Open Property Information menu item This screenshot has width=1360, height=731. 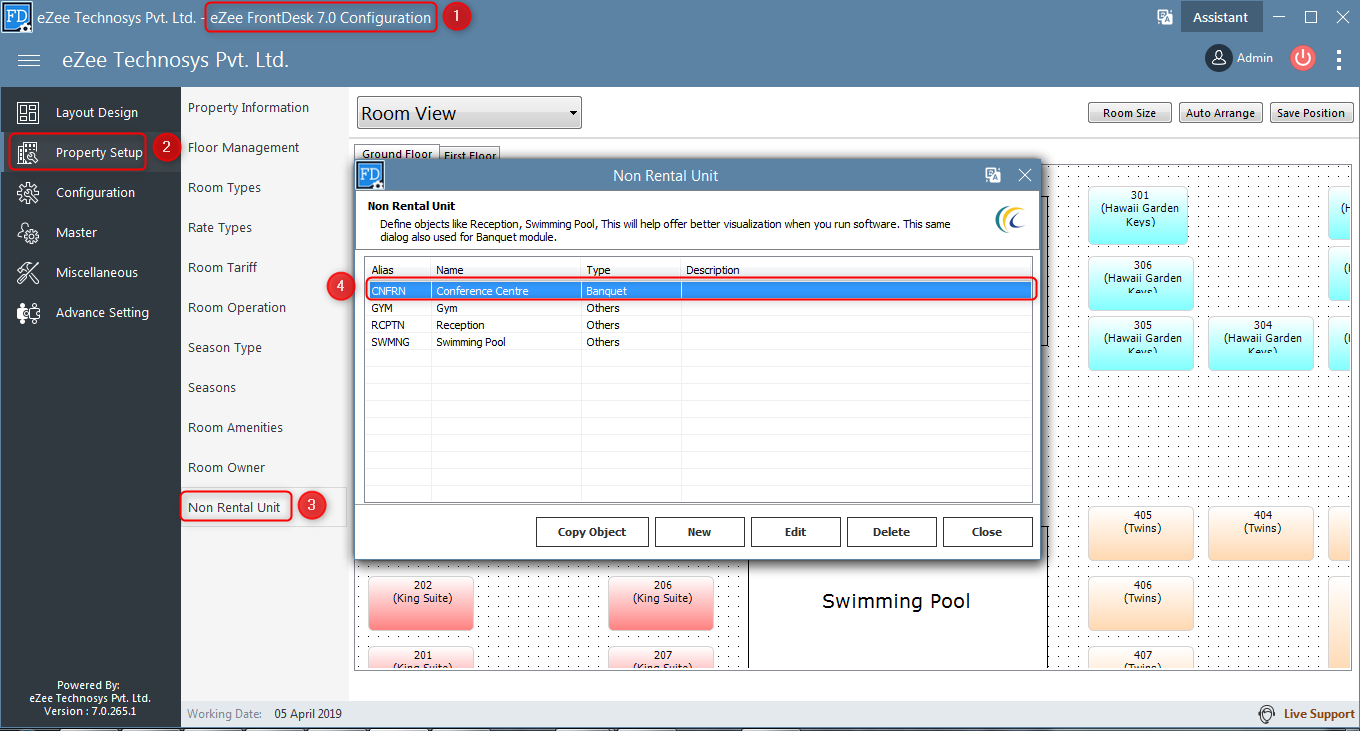click(249, 108)
